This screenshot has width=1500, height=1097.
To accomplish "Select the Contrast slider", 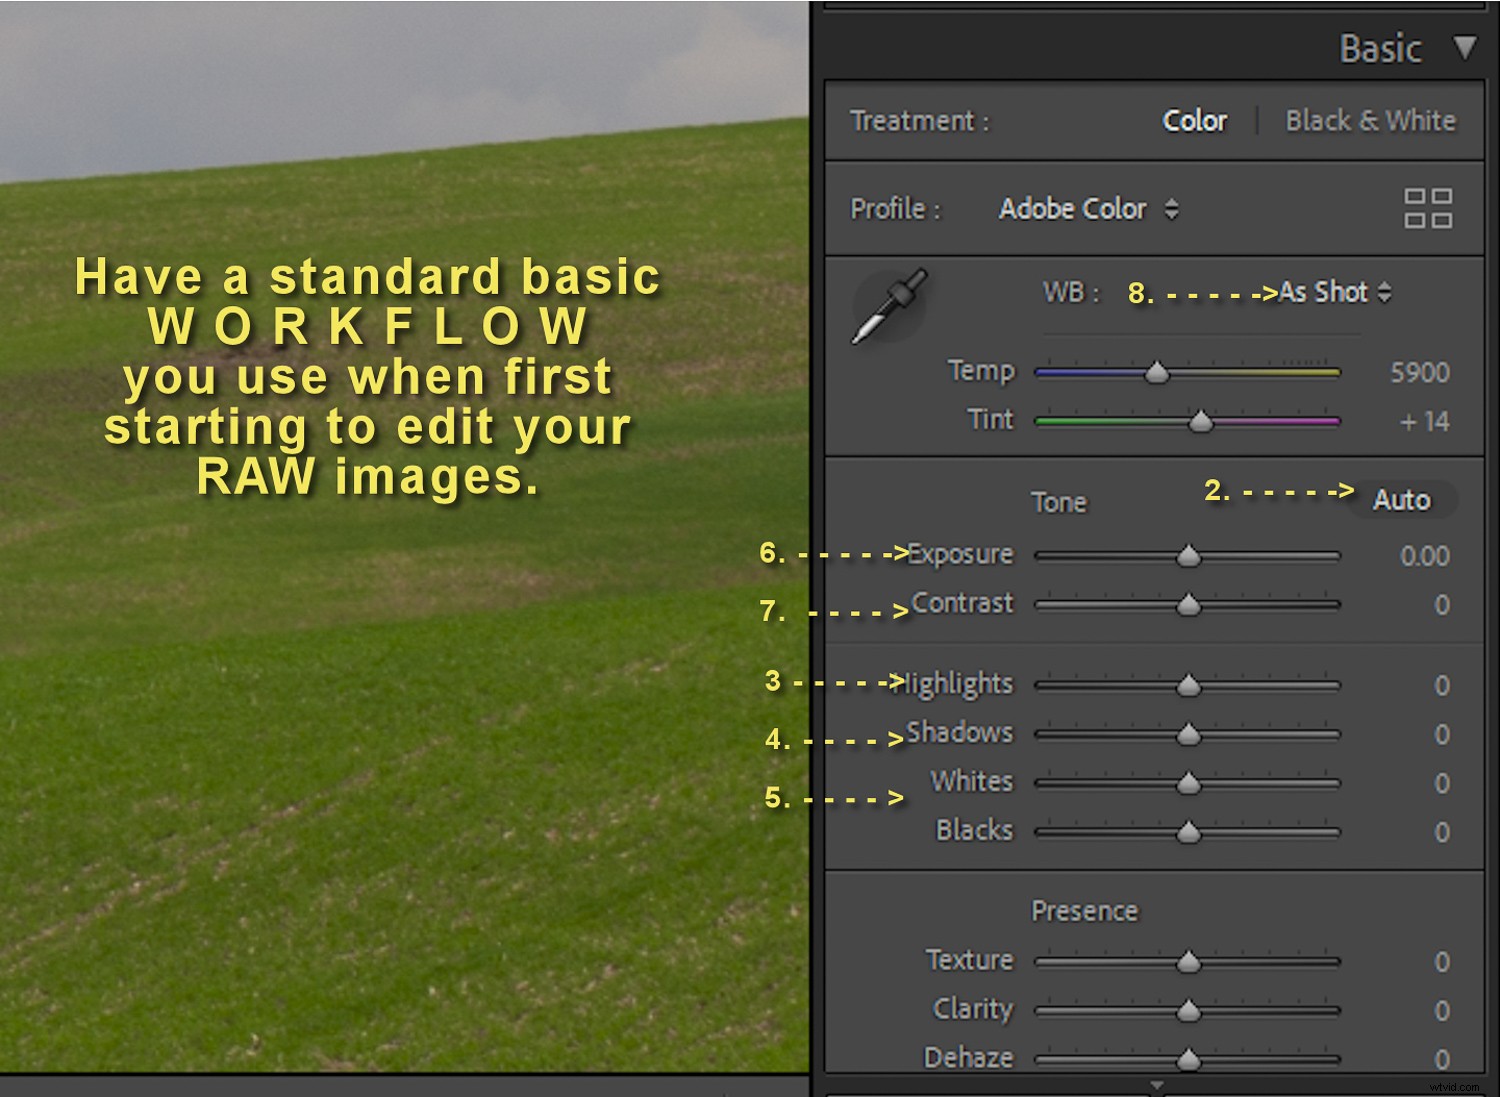I will [1188, 604].
